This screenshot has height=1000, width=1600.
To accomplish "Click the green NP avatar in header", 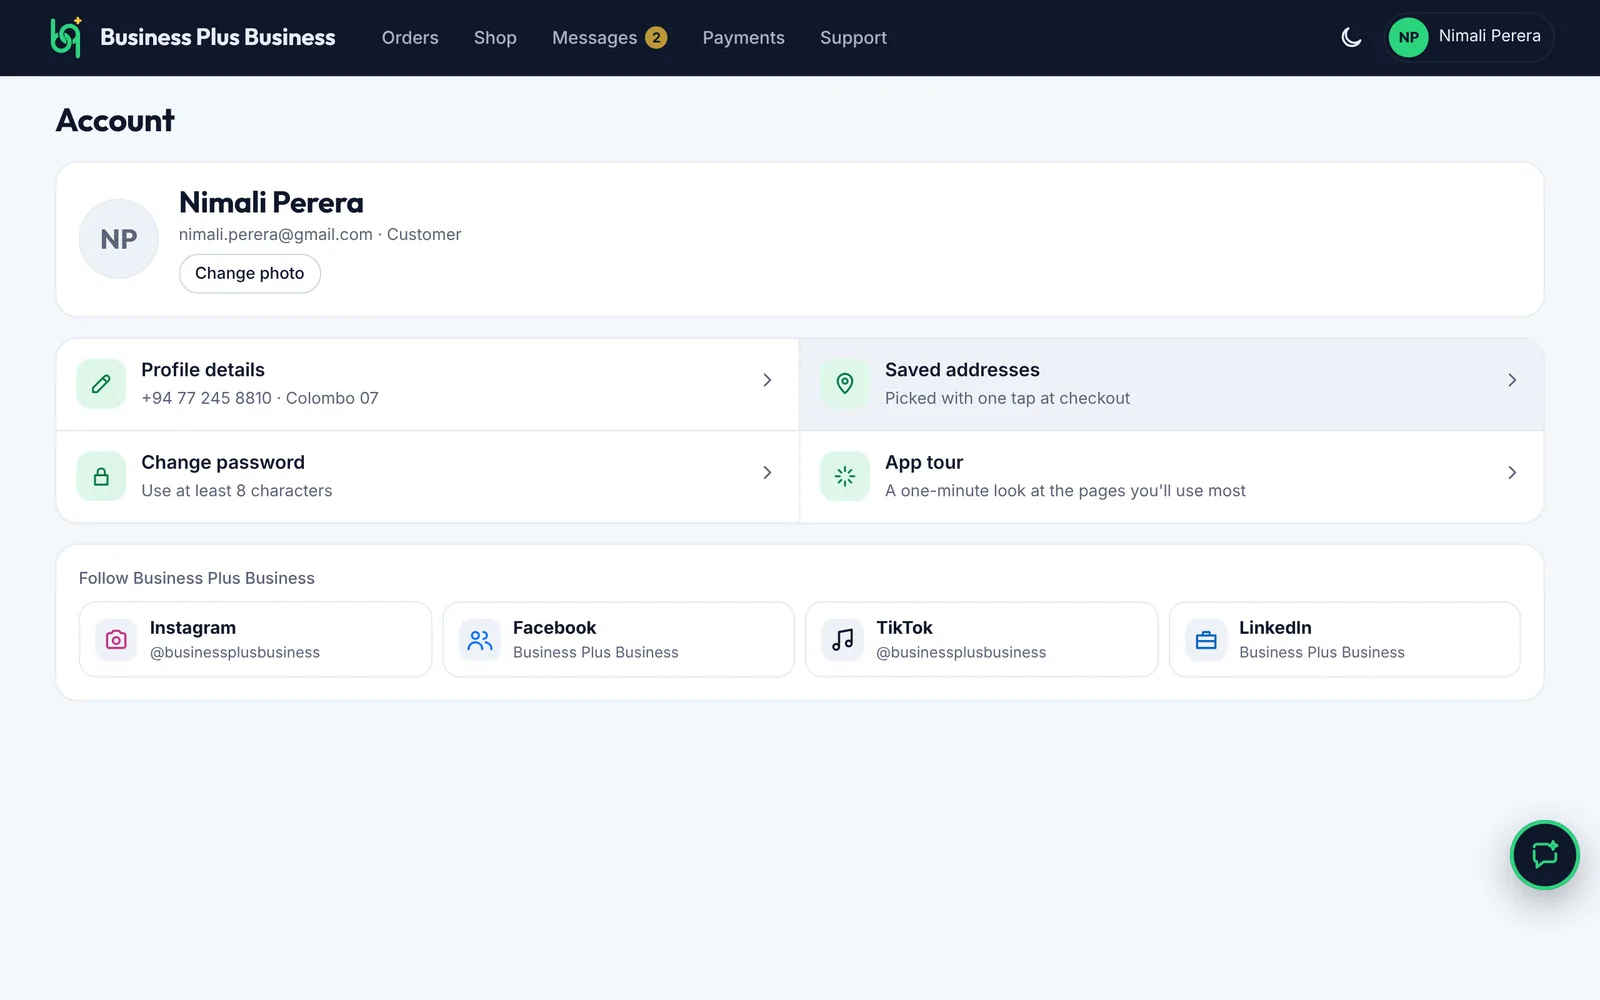I will (x=1408, y=38).
